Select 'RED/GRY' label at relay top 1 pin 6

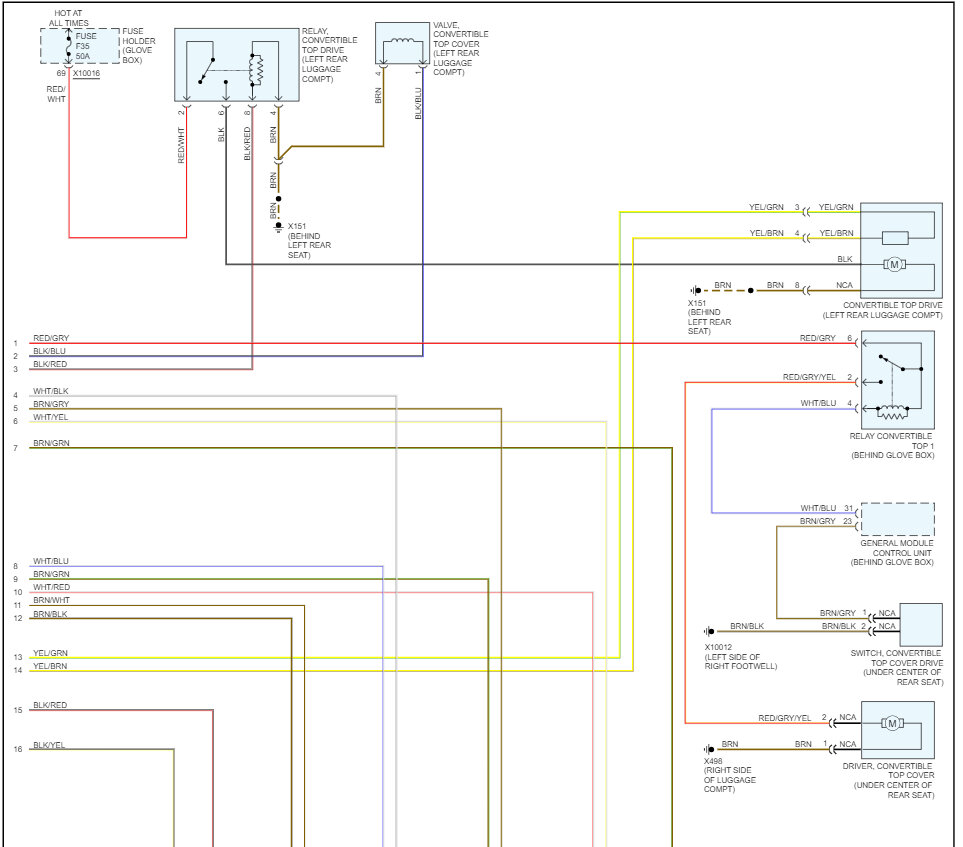tap(817, 338)
